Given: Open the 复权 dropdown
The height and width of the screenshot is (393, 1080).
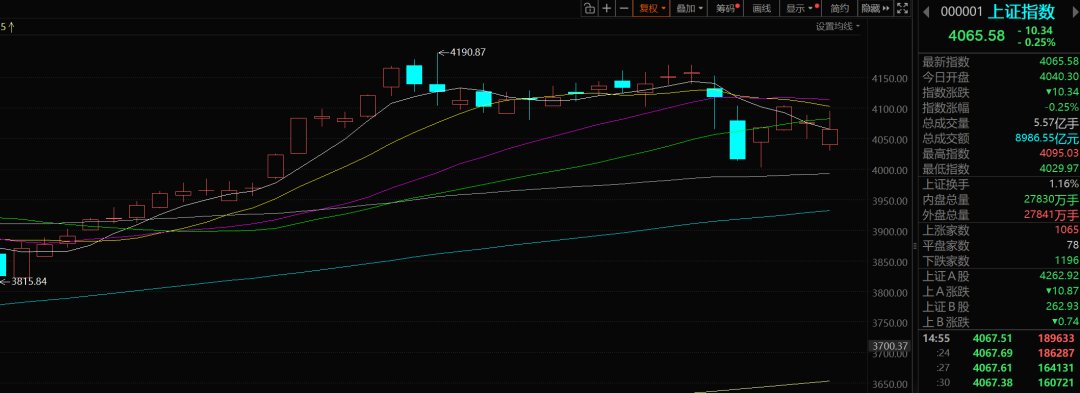Looking at the screenshot, I should tap(652, 8).
